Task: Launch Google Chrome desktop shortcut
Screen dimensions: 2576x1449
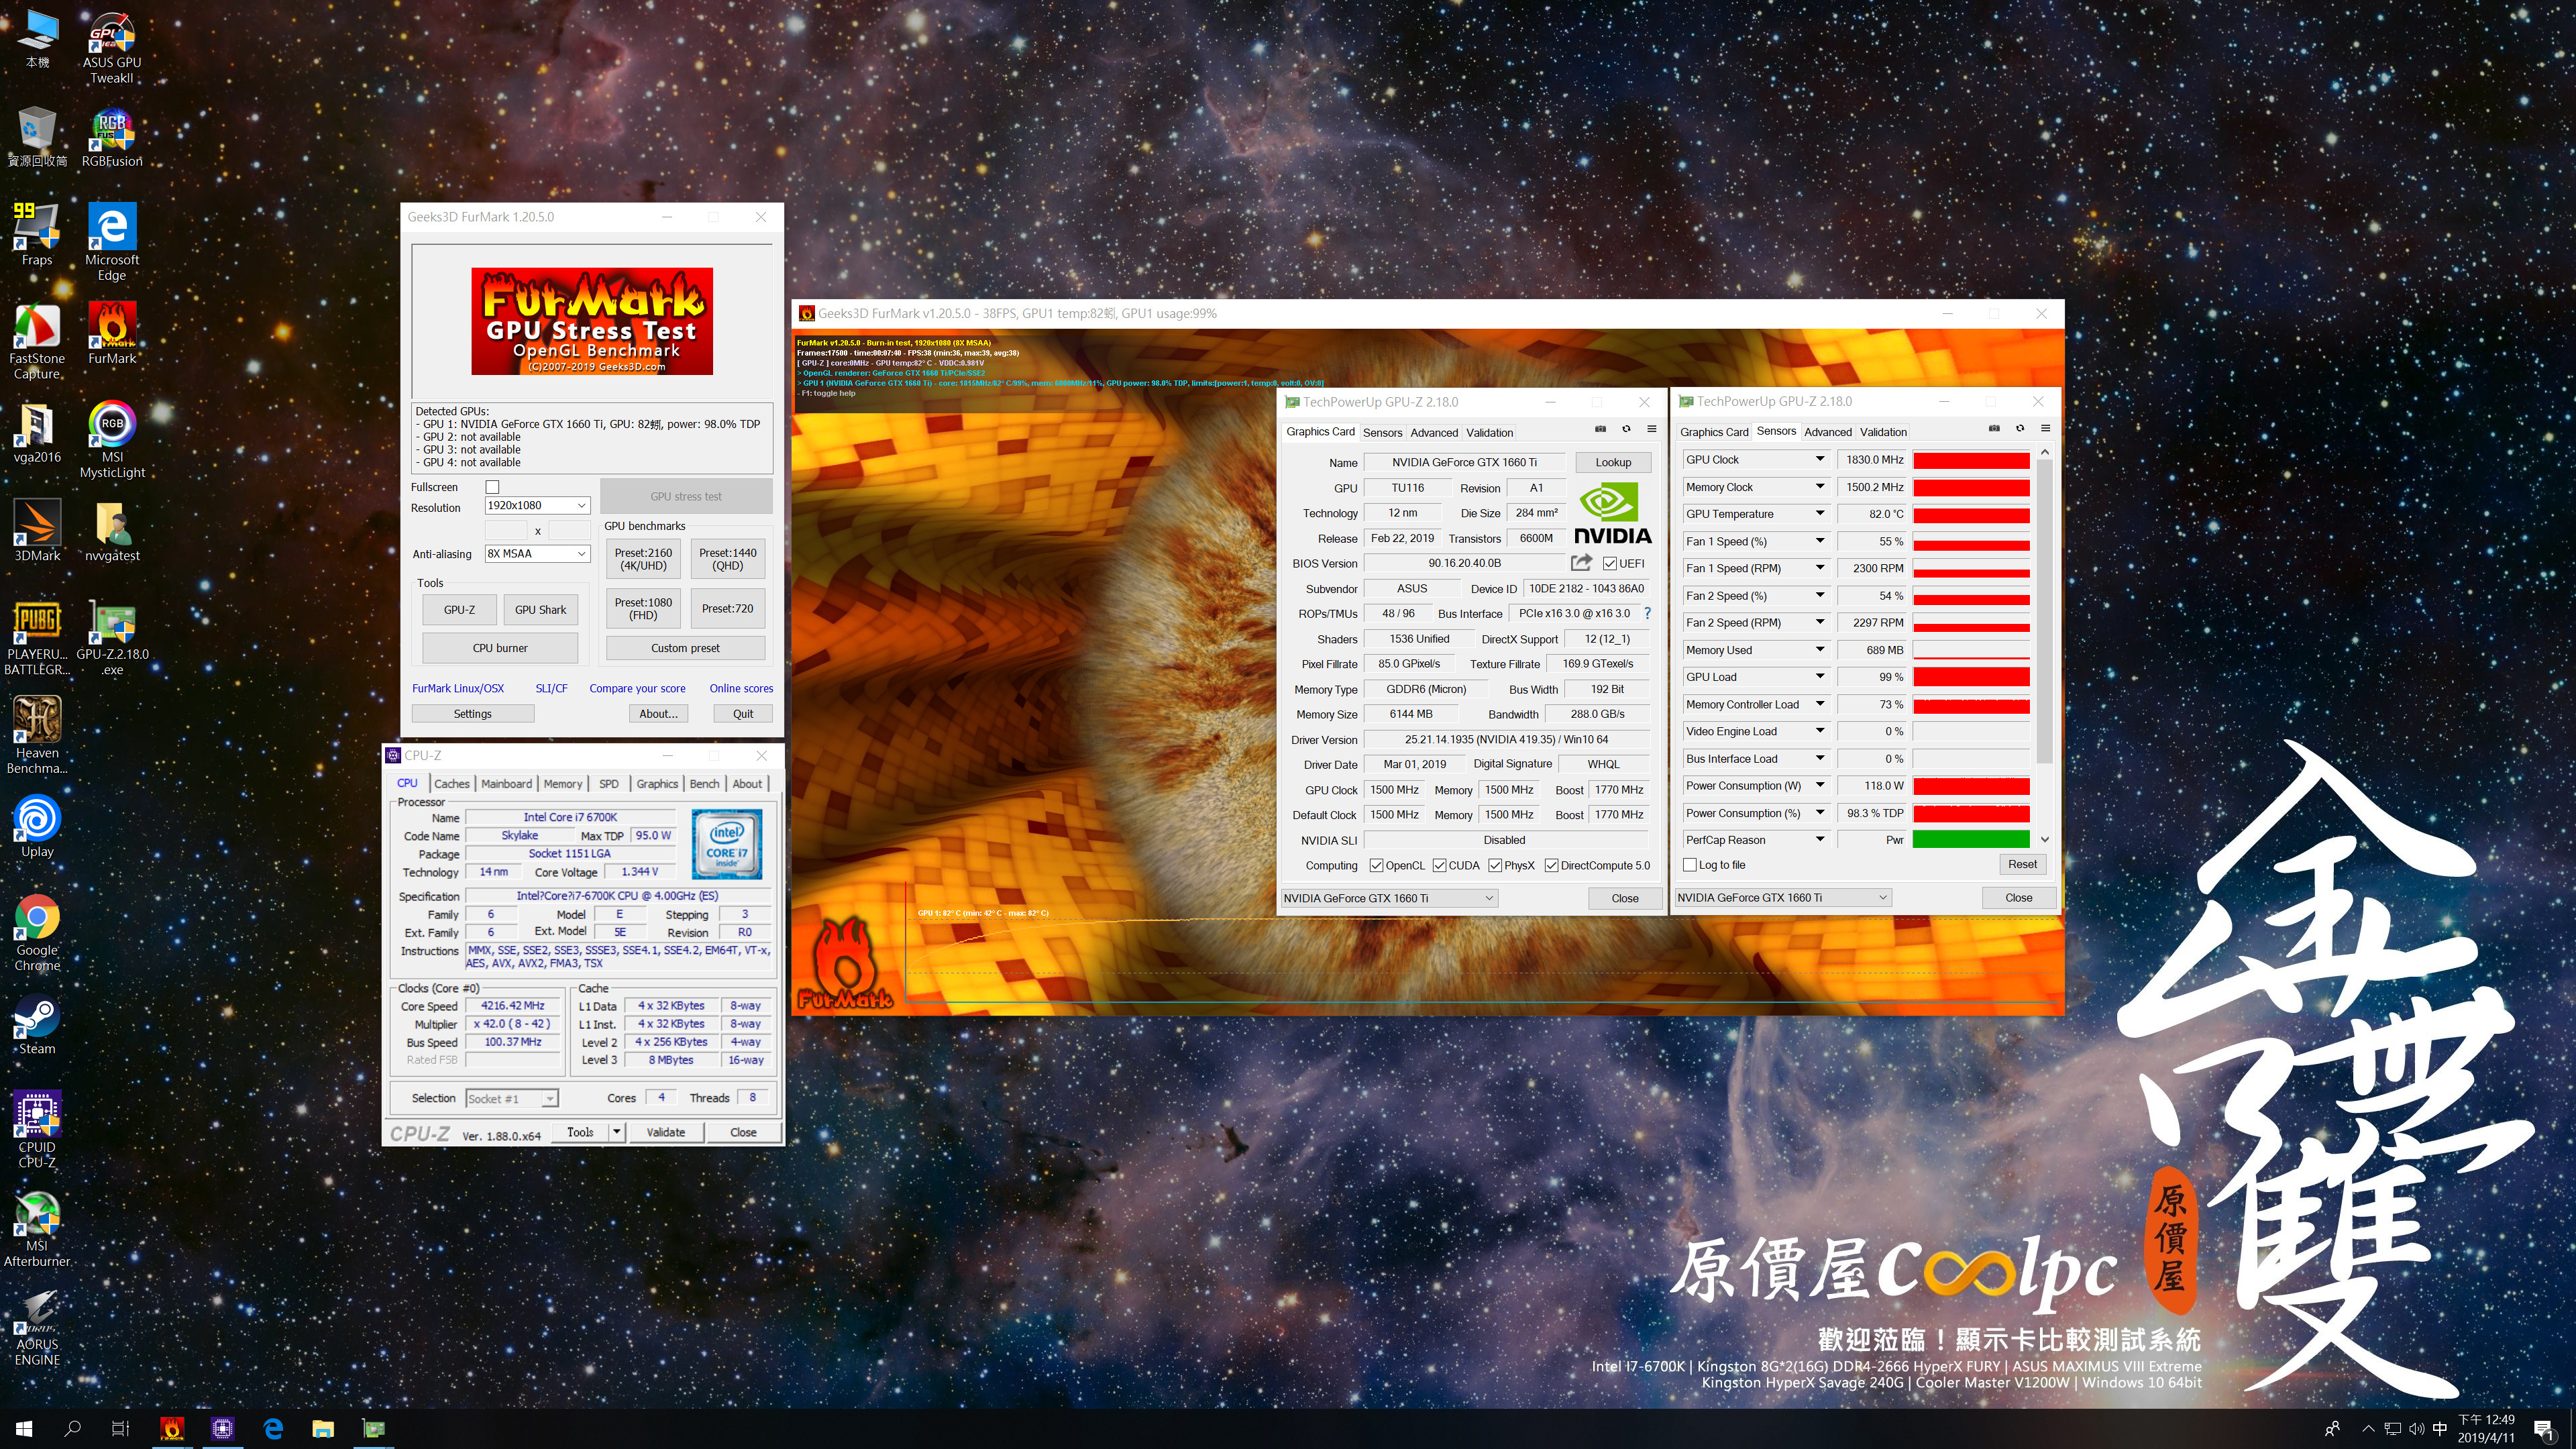Action: pyautogui.click(x=37, y=933)
